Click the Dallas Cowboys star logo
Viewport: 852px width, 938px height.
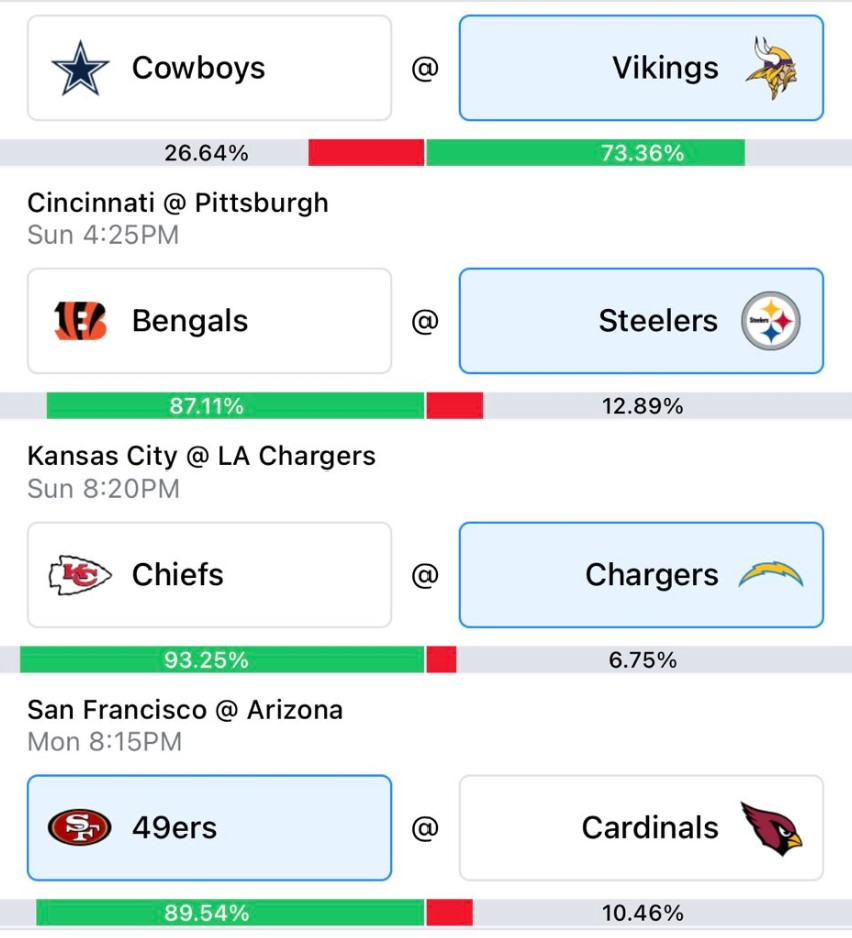point(80,68)
